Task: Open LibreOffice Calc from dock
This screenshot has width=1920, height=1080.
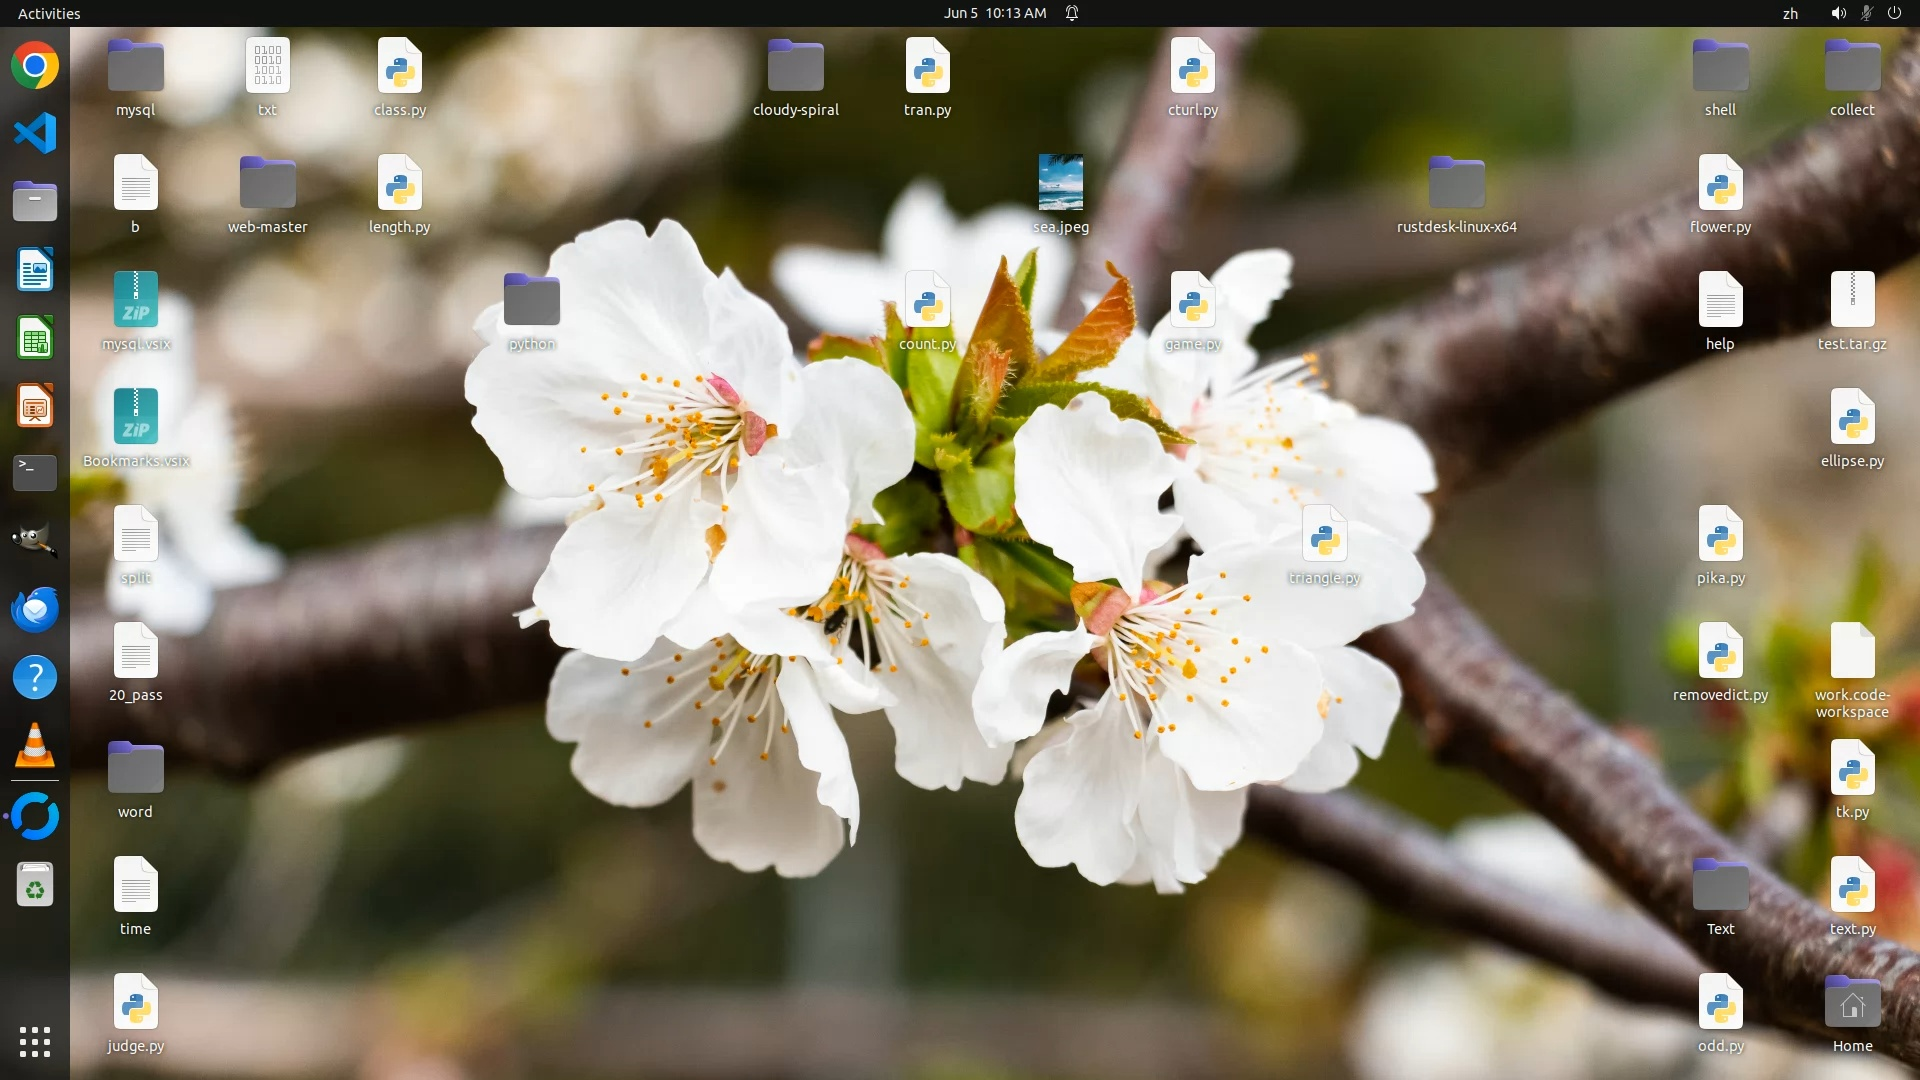Action: tap(35, 338)
